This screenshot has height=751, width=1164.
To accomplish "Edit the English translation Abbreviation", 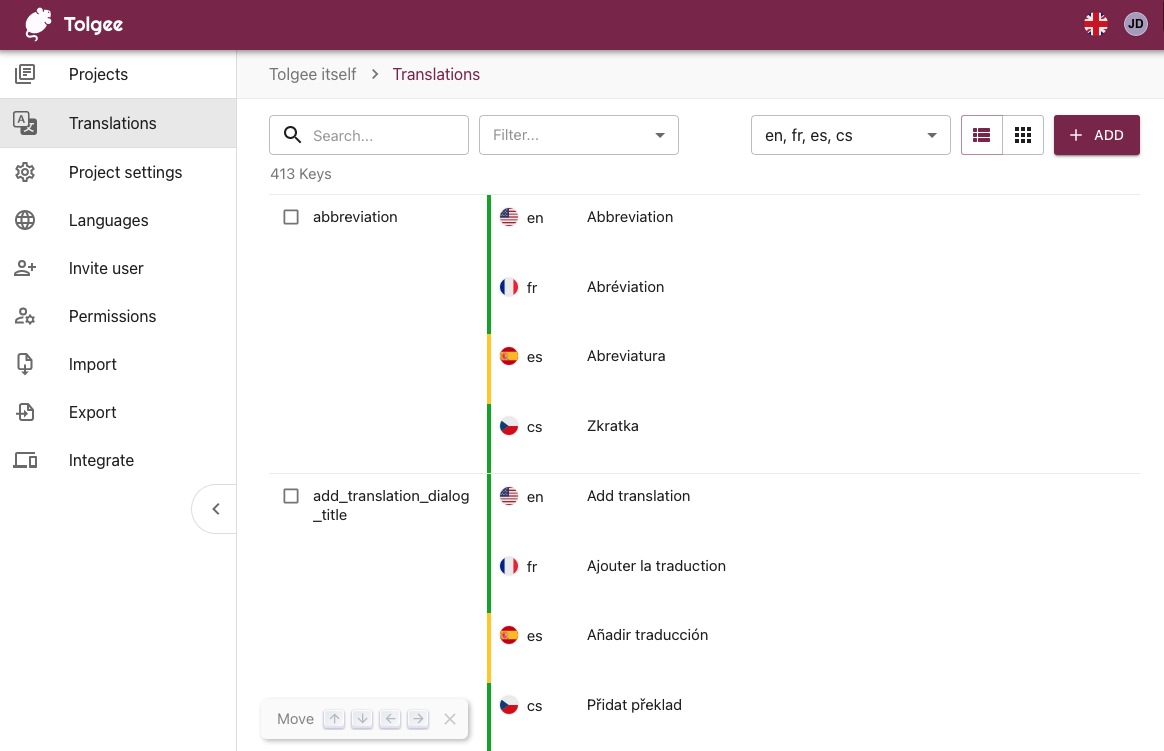I will tap(630, 217).
